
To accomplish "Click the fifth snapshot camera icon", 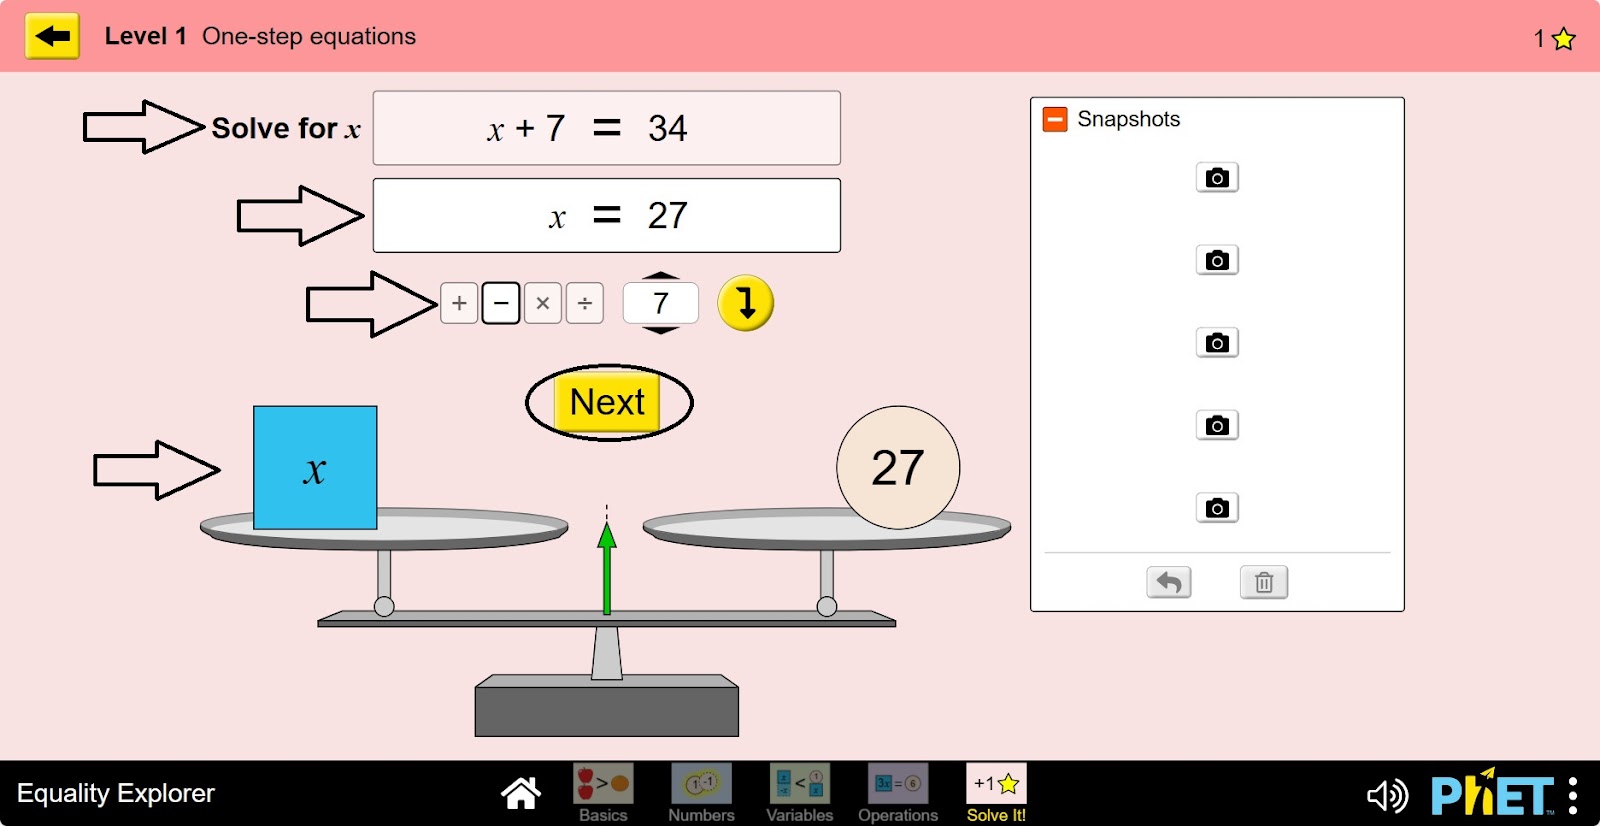I will (1216, 508).
